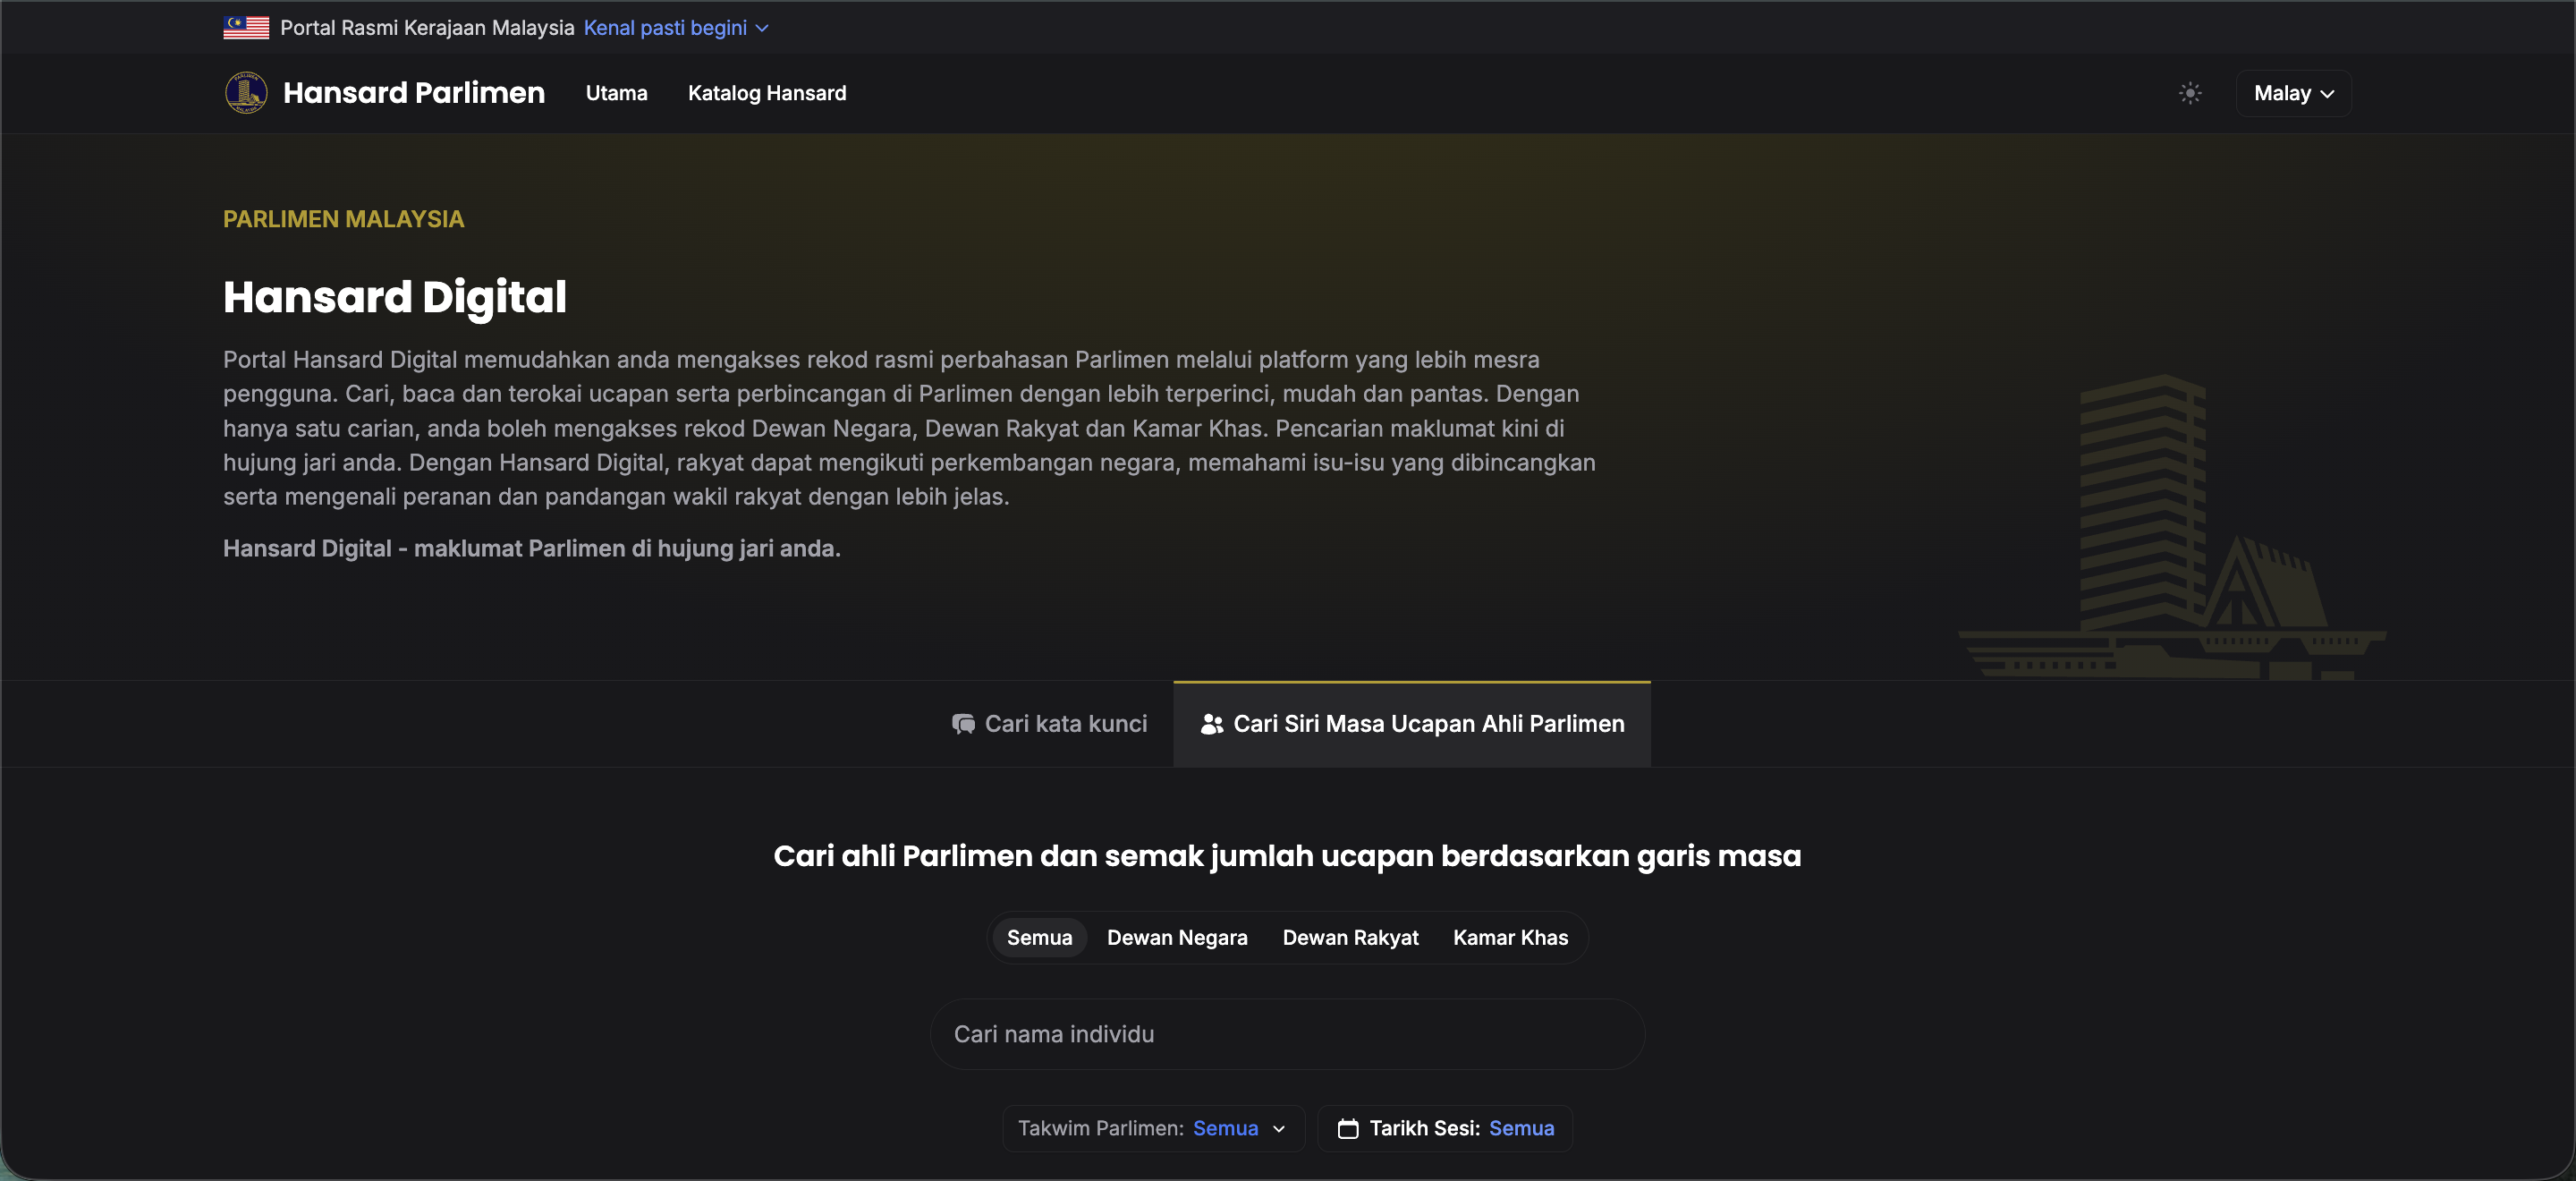Open the Tarikh Sesi date picker button
The height and width of the screenshot is (1181, 2576).
pos(1445,1128)
